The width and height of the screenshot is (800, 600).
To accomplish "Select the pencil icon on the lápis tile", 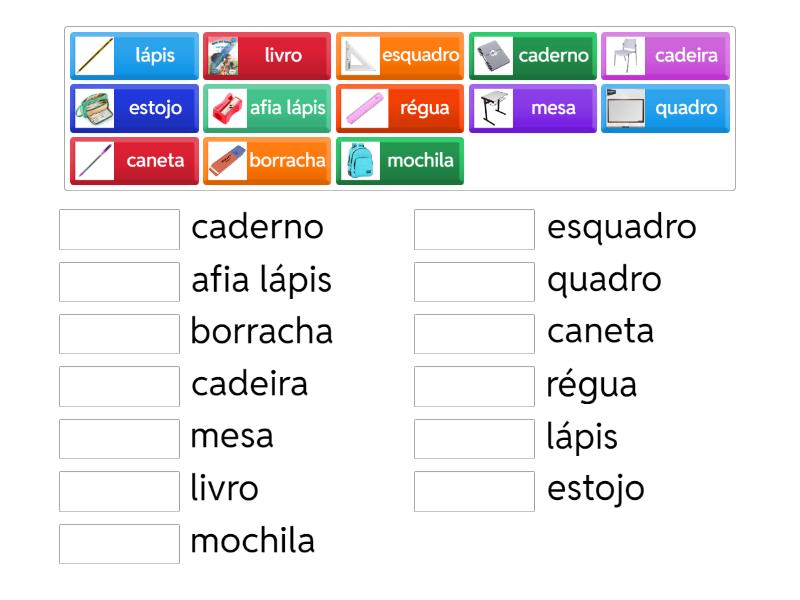I will tap(93, 57).
